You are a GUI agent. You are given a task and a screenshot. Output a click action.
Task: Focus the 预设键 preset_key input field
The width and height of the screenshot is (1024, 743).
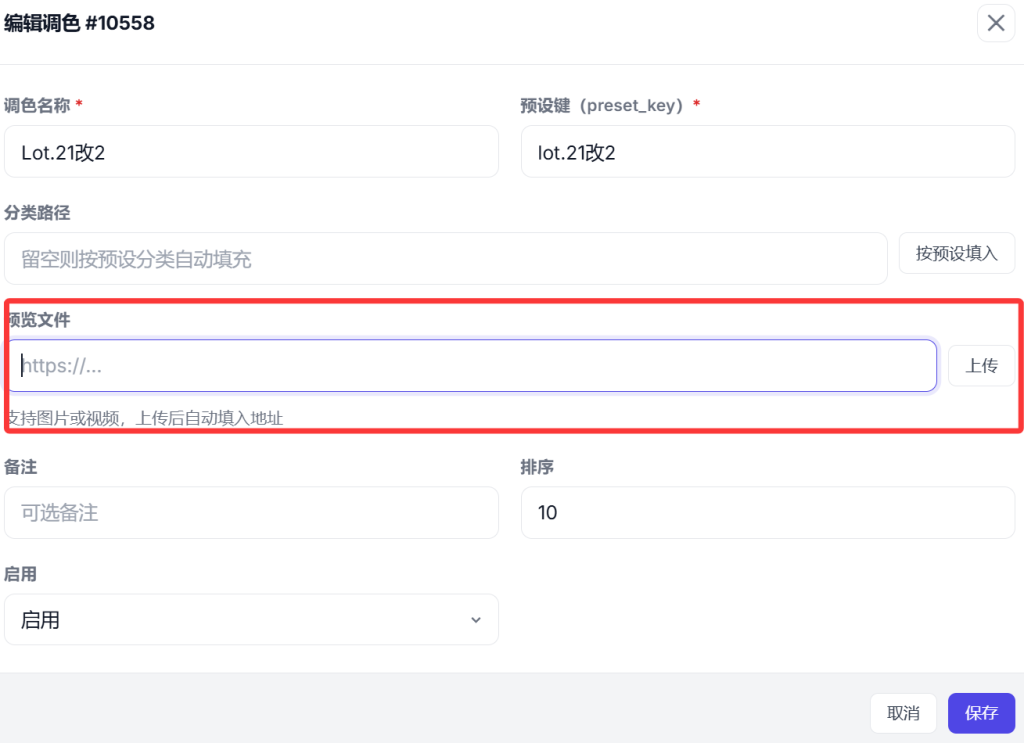coord(767,152)
